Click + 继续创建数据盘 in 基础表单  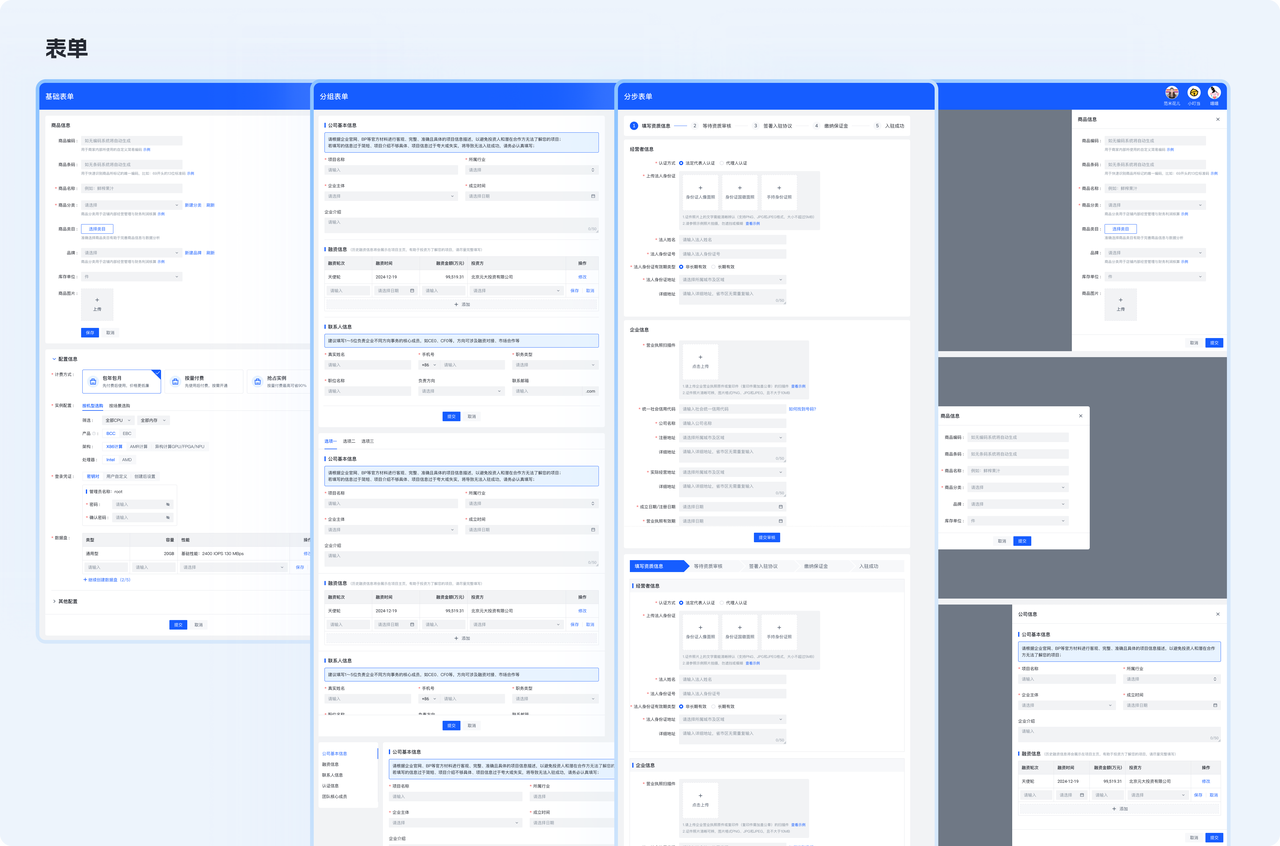click(x=107, y=580)
